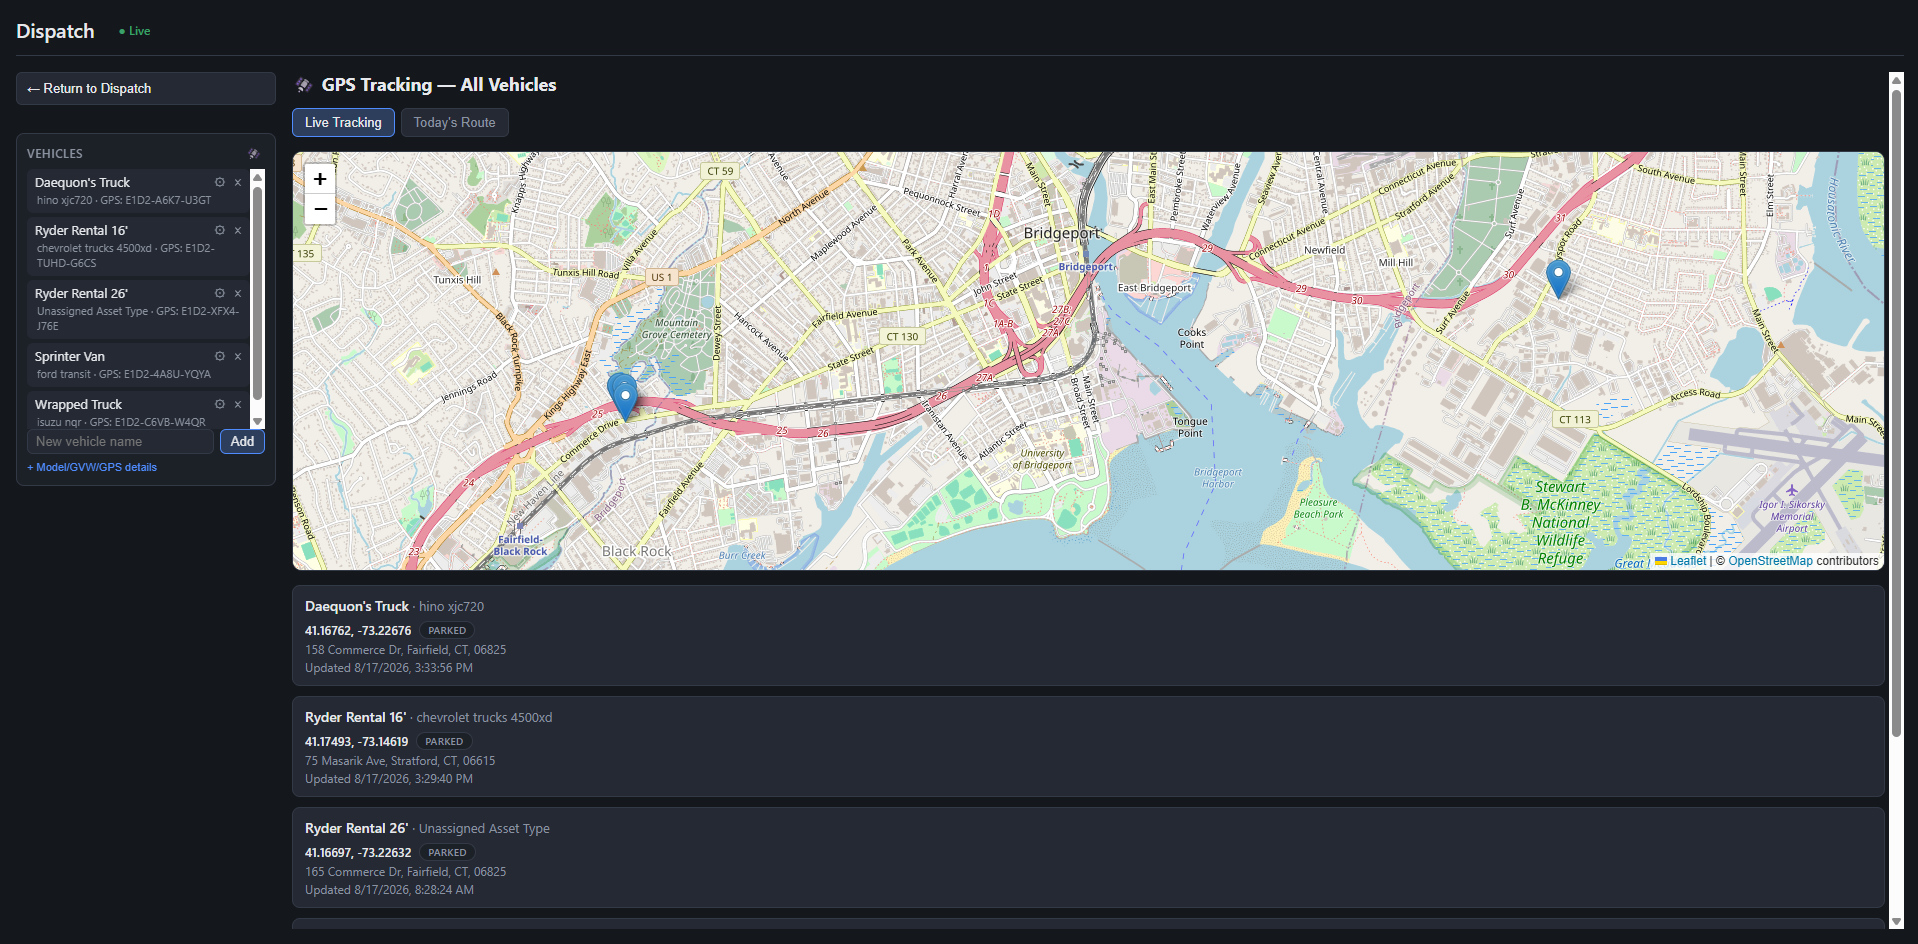Click PARKED badge on Ryder Rental 16' card

coord(444,742)
